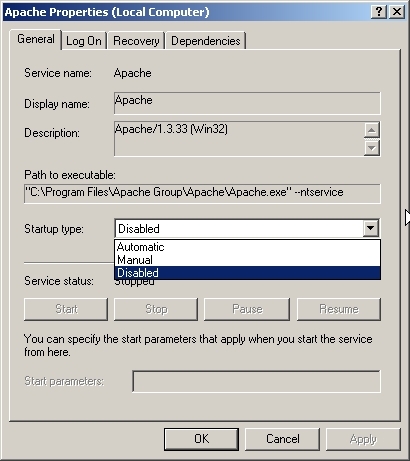Click 'Apache Properties (Local Computer)' title text
The image size is (410, 461).
tap(107, 12)
